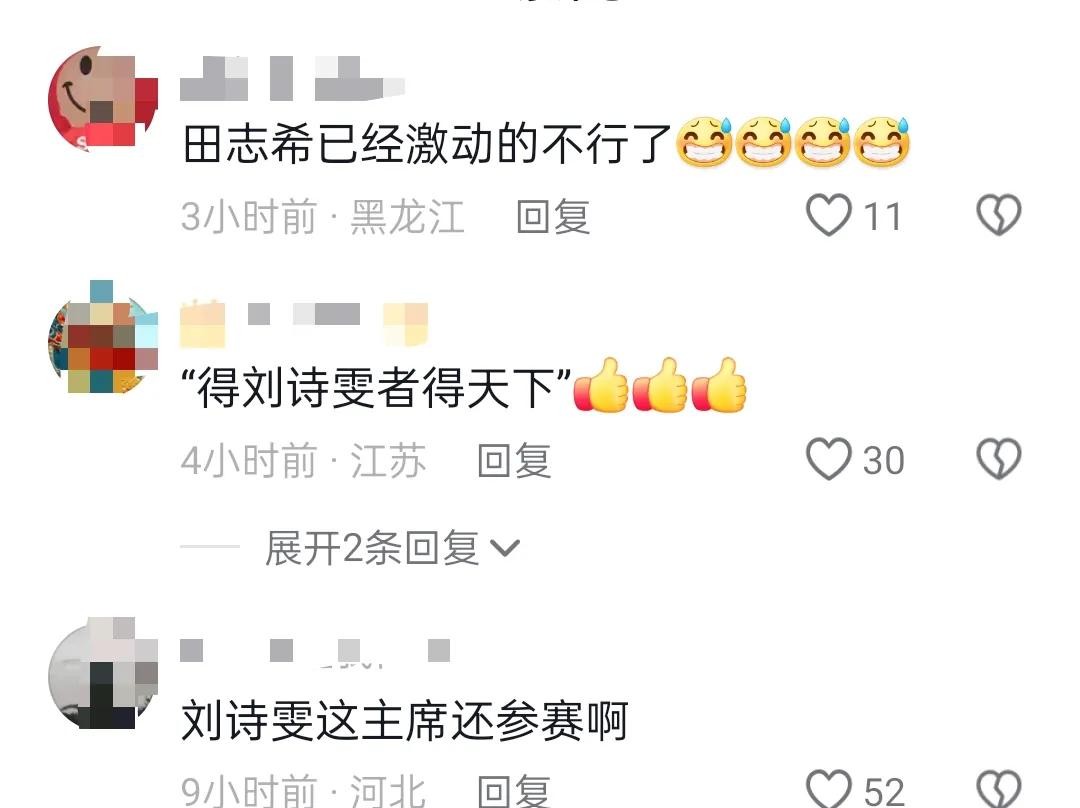Dislike the comment from 江苏

[x=999, y=458]
